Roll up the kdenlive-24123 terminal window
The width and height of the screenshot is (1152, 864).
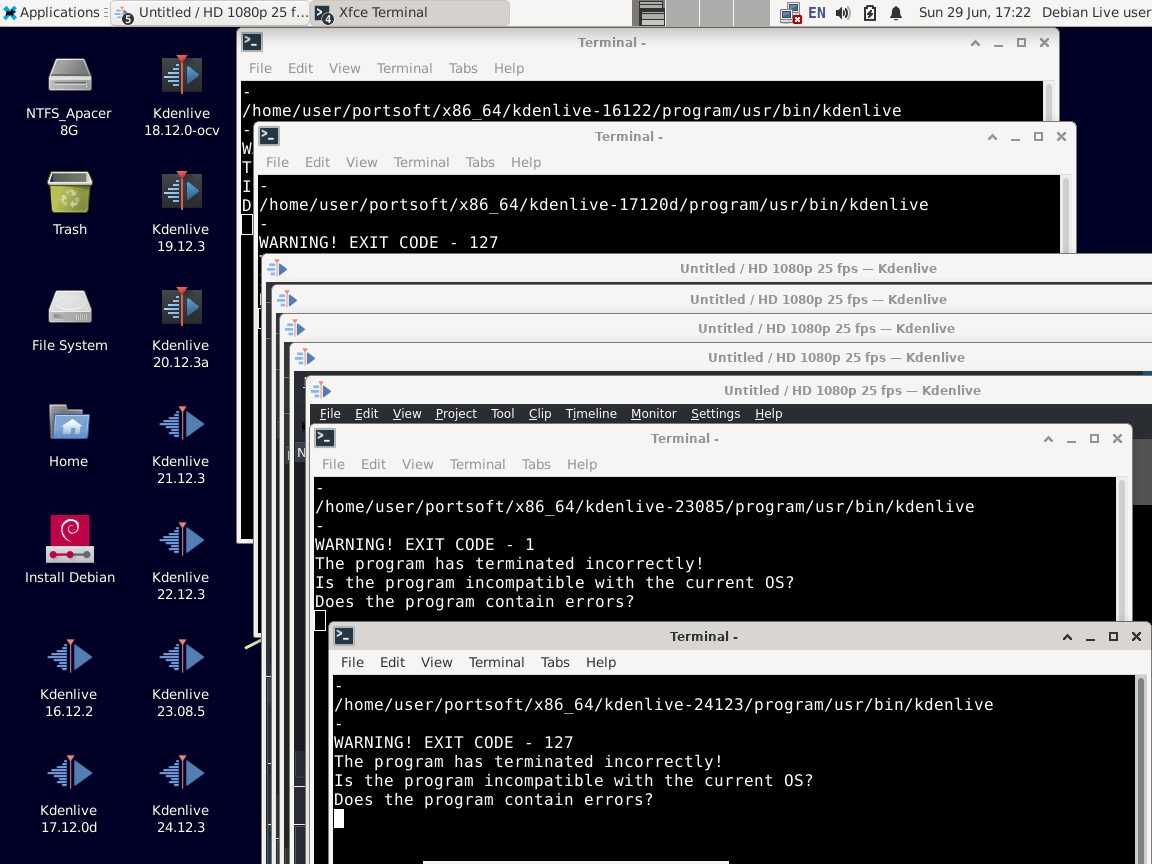click(1068, 637)
